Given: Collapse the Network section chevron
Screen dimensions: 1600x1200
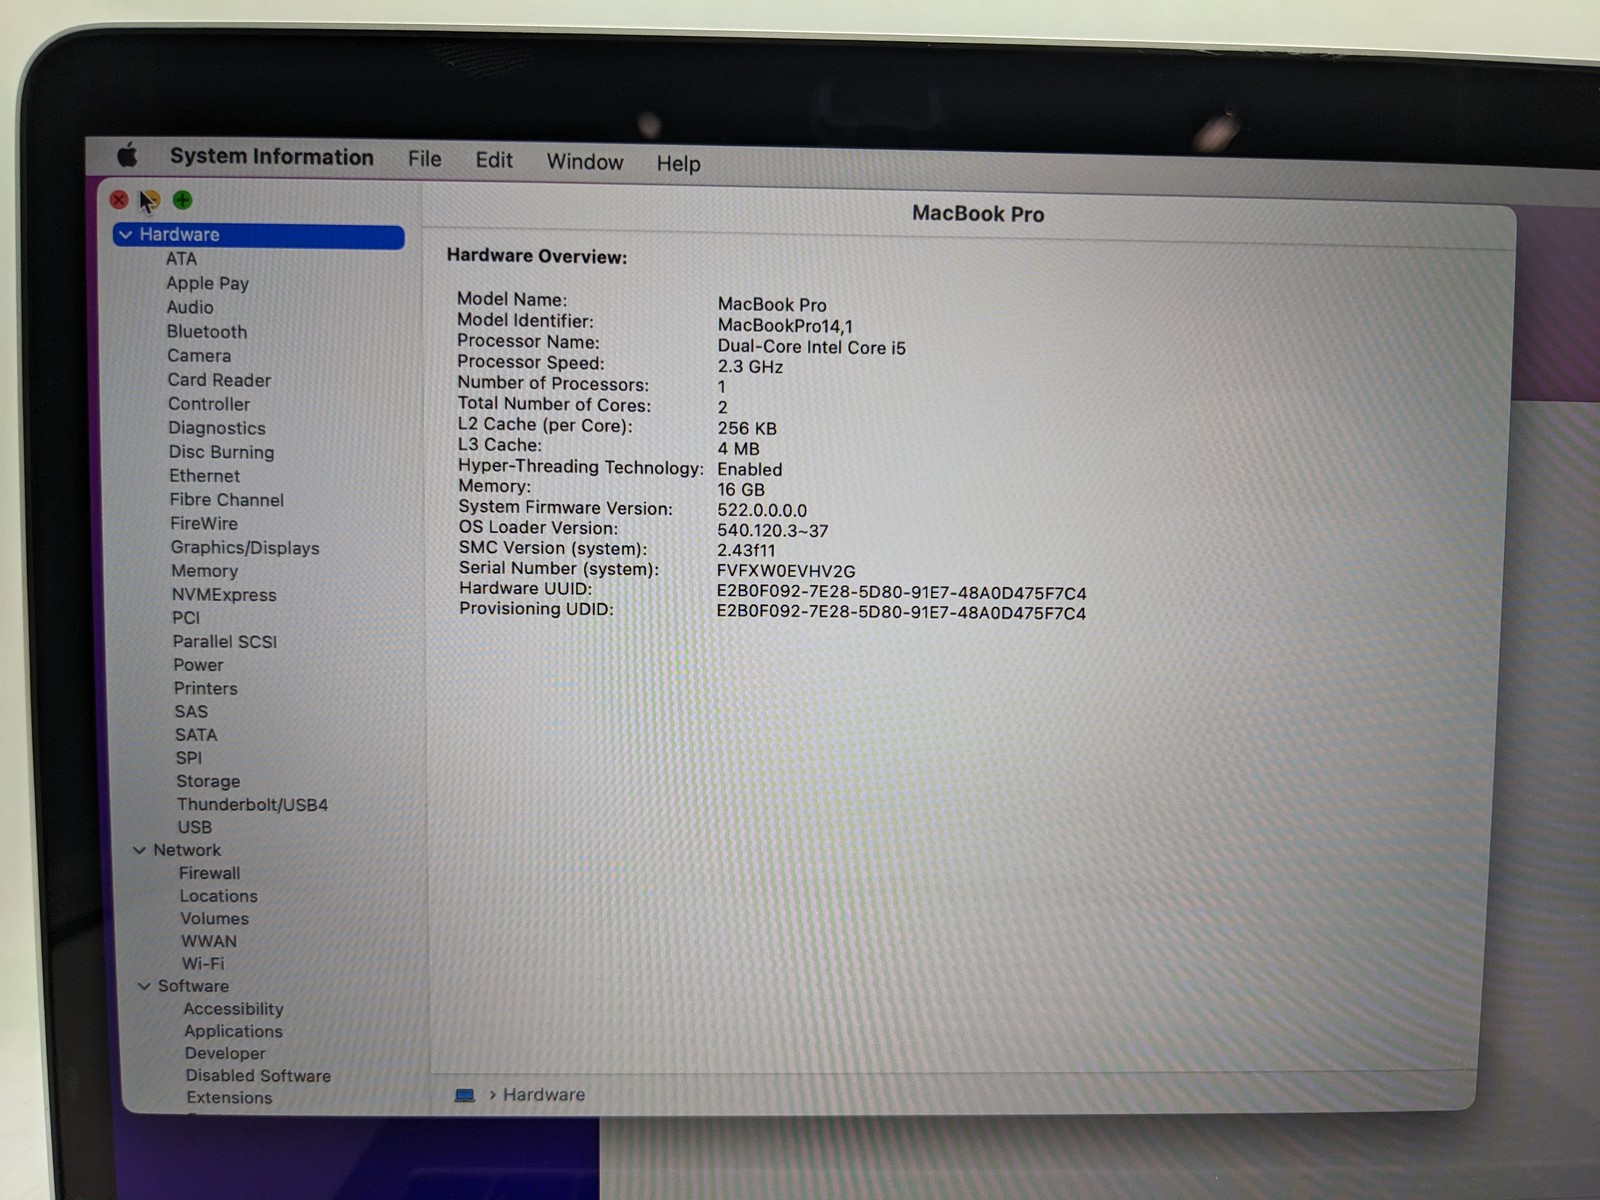Looking at the screenshot, I should coord(139,850).
